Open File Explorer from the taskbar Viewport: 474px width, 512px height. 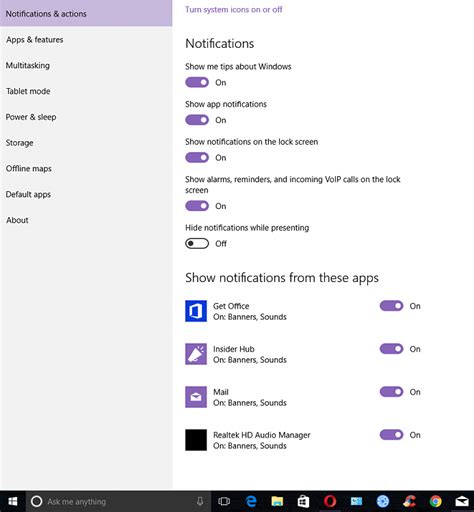click(277, 501)
